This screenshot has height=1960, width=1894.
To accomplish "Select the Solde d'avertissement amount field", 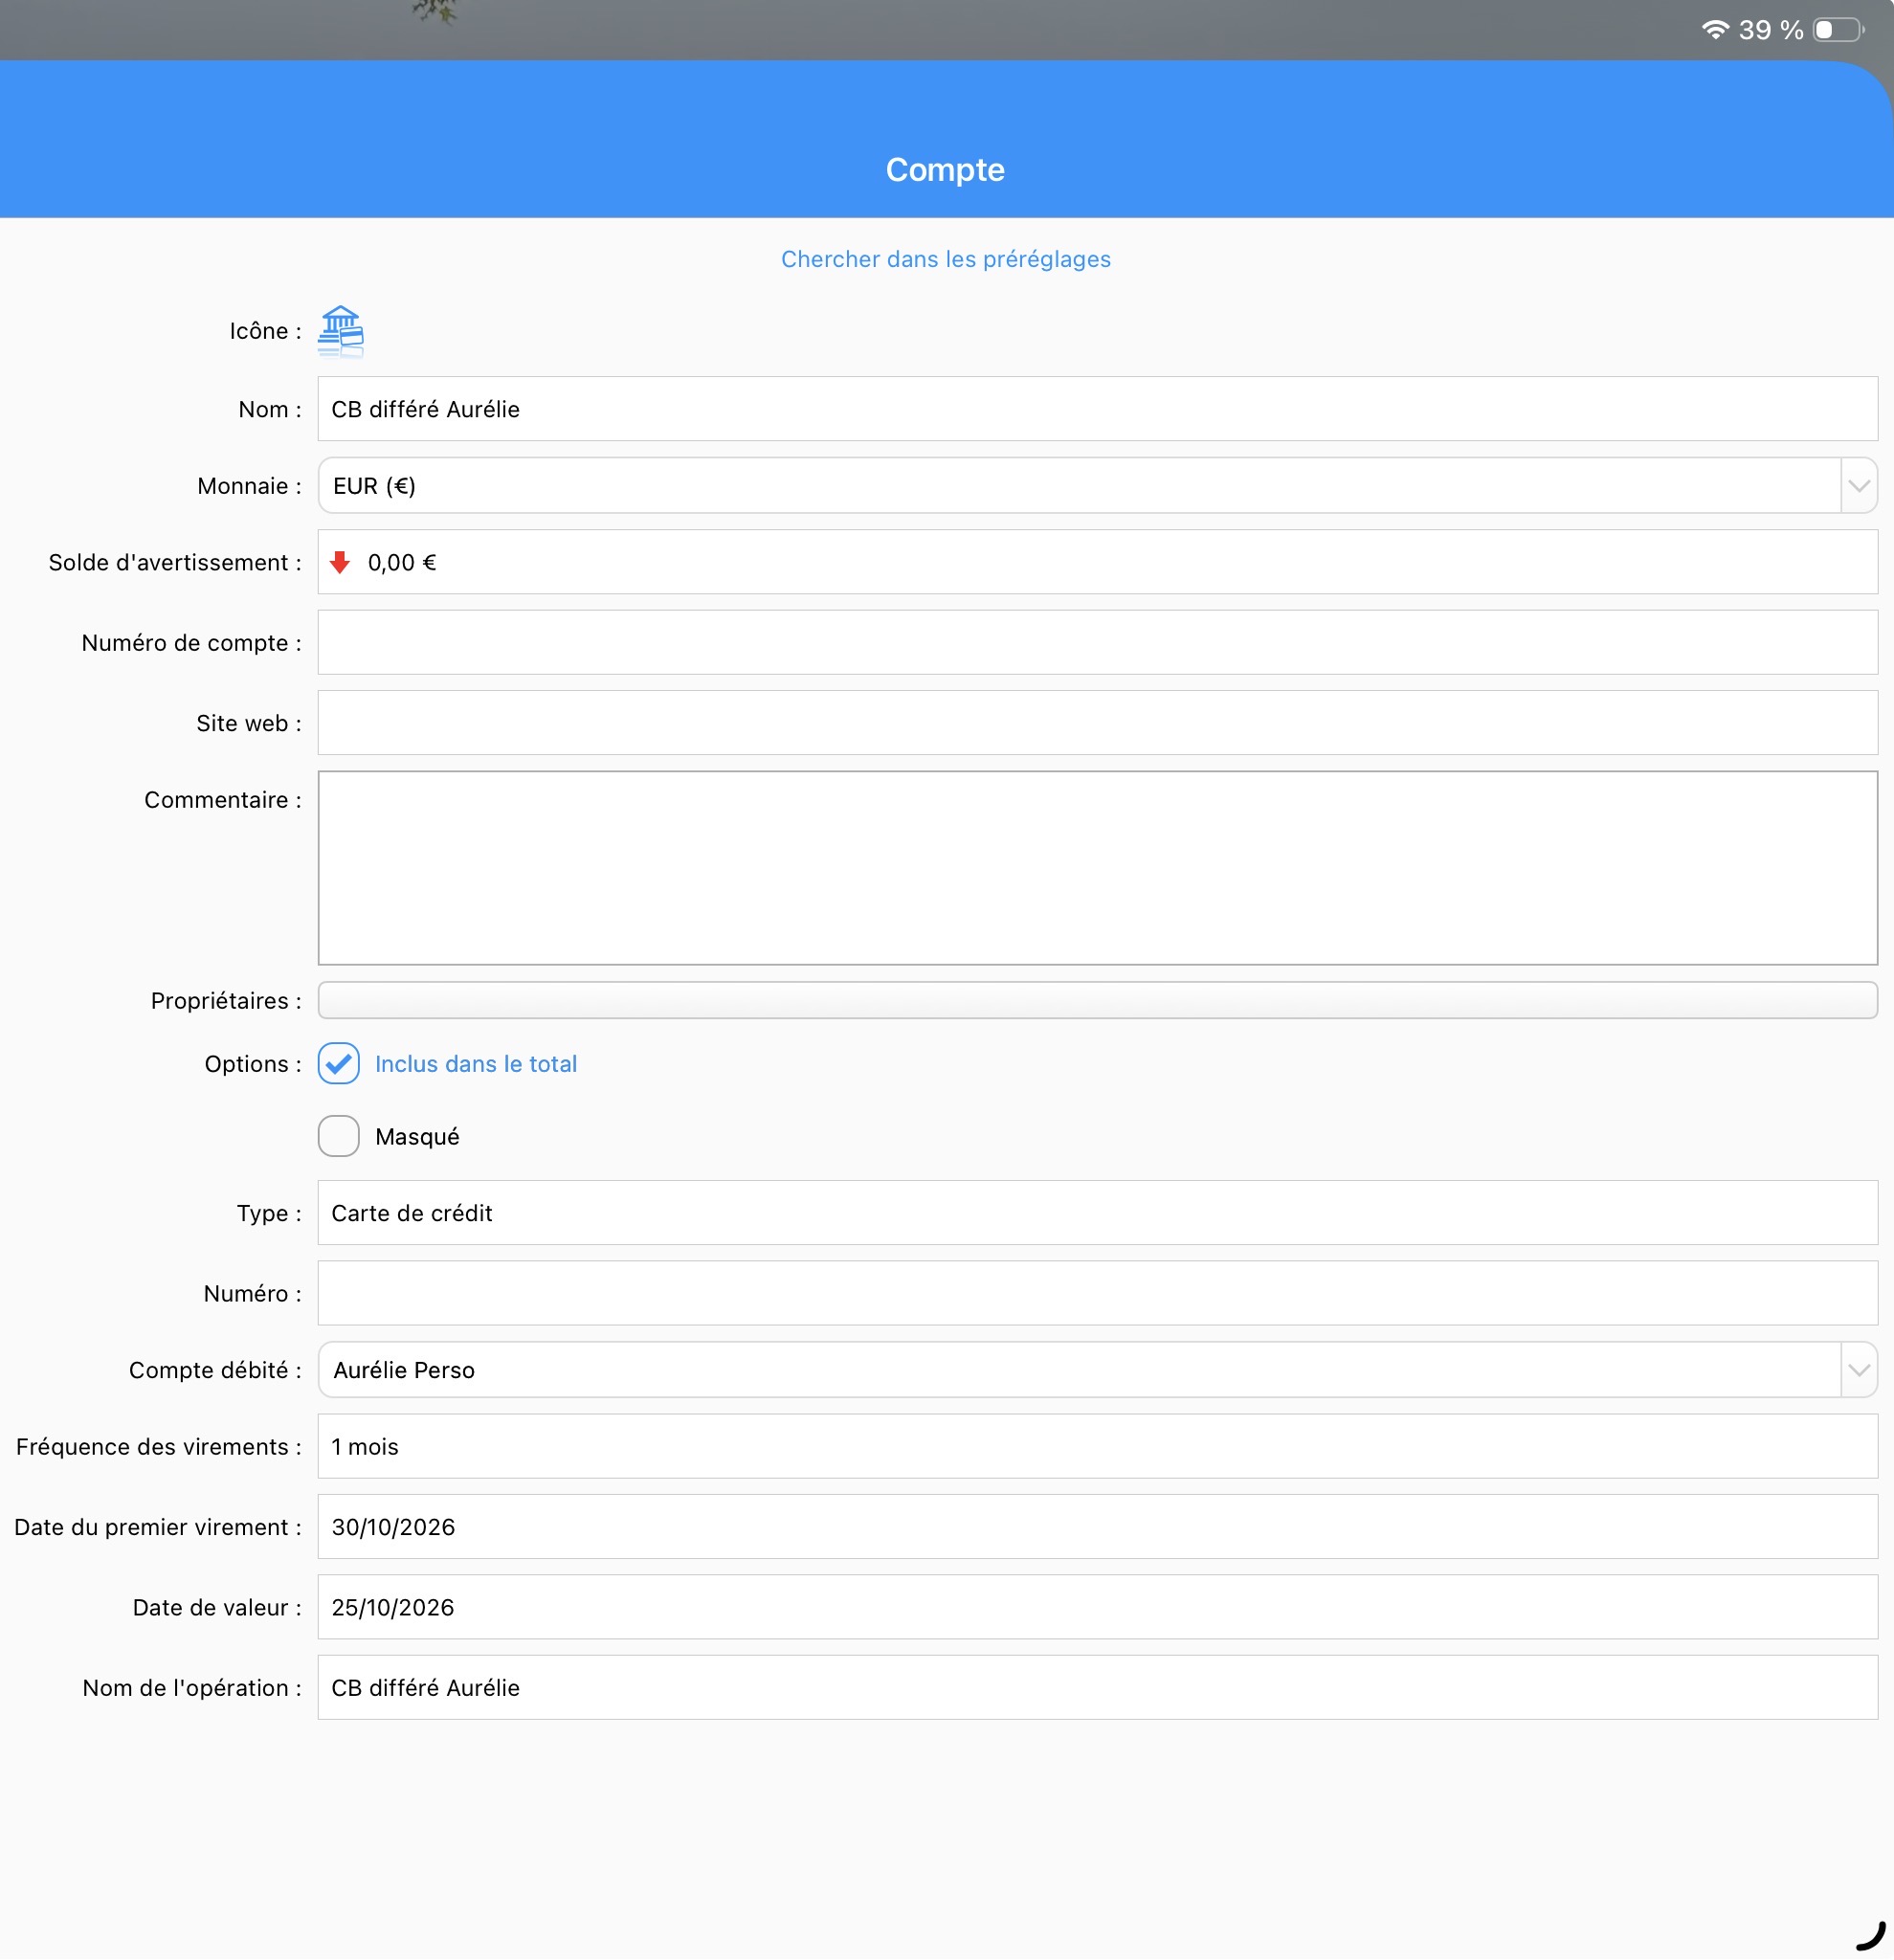I will (x=1097, y=562).
